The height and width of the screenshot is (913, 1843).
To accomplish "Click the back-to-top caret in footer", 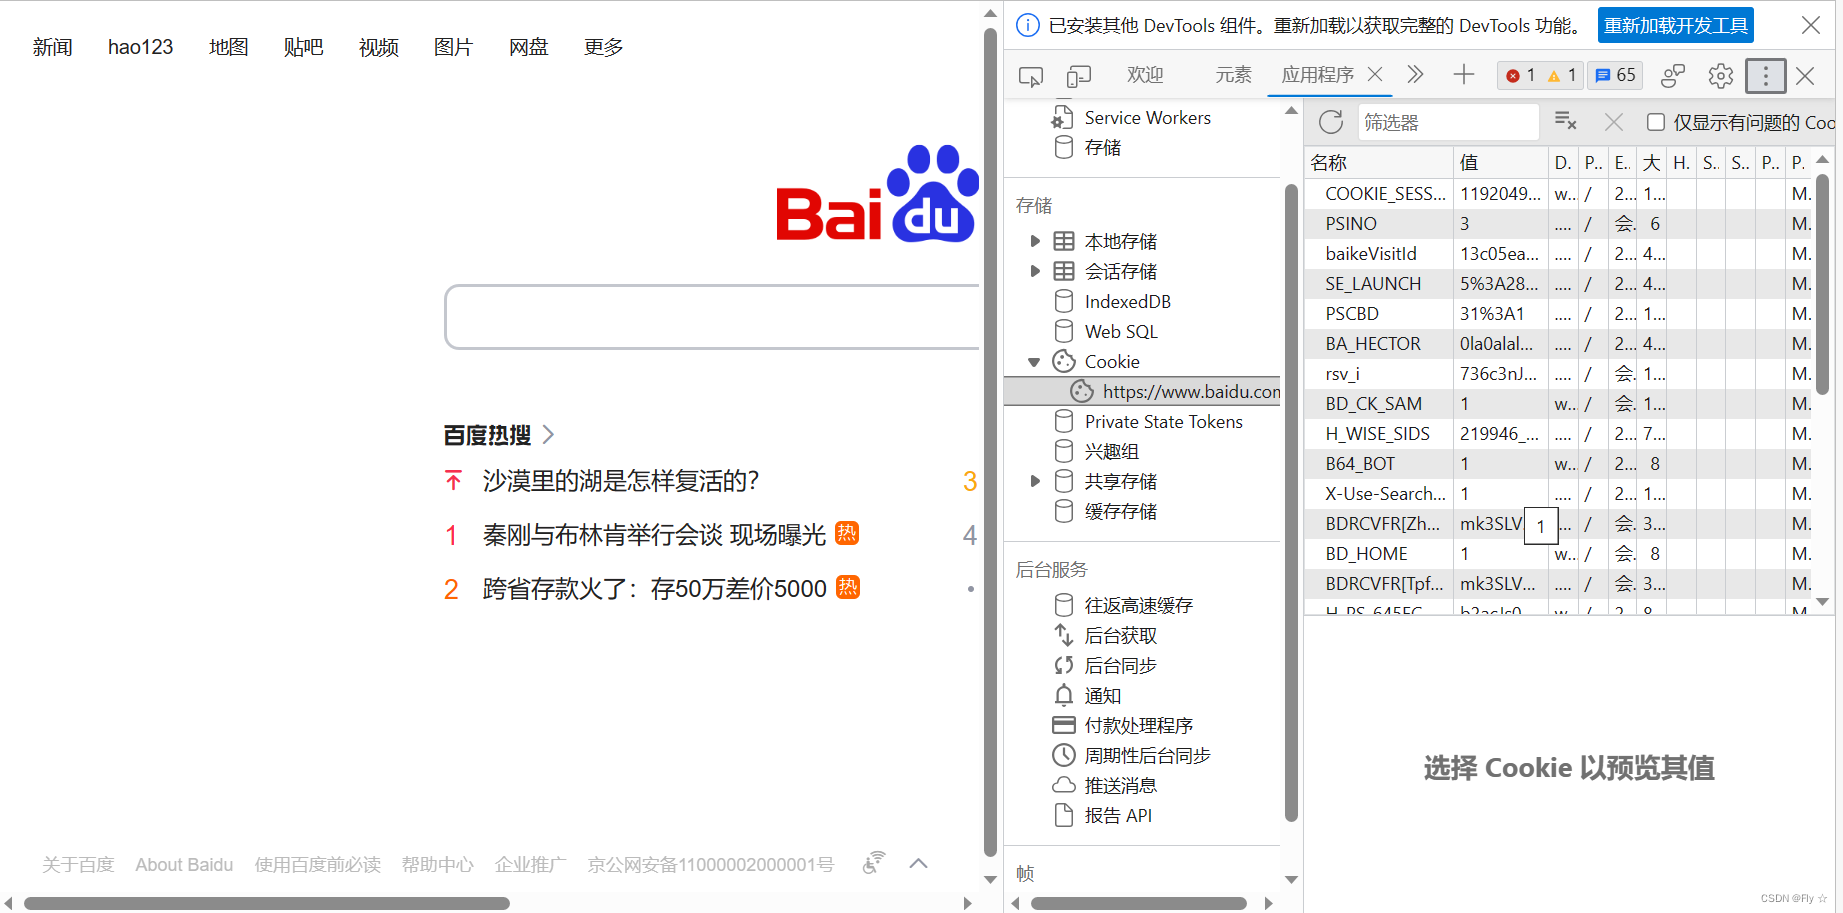I will [x=919, y=863].
